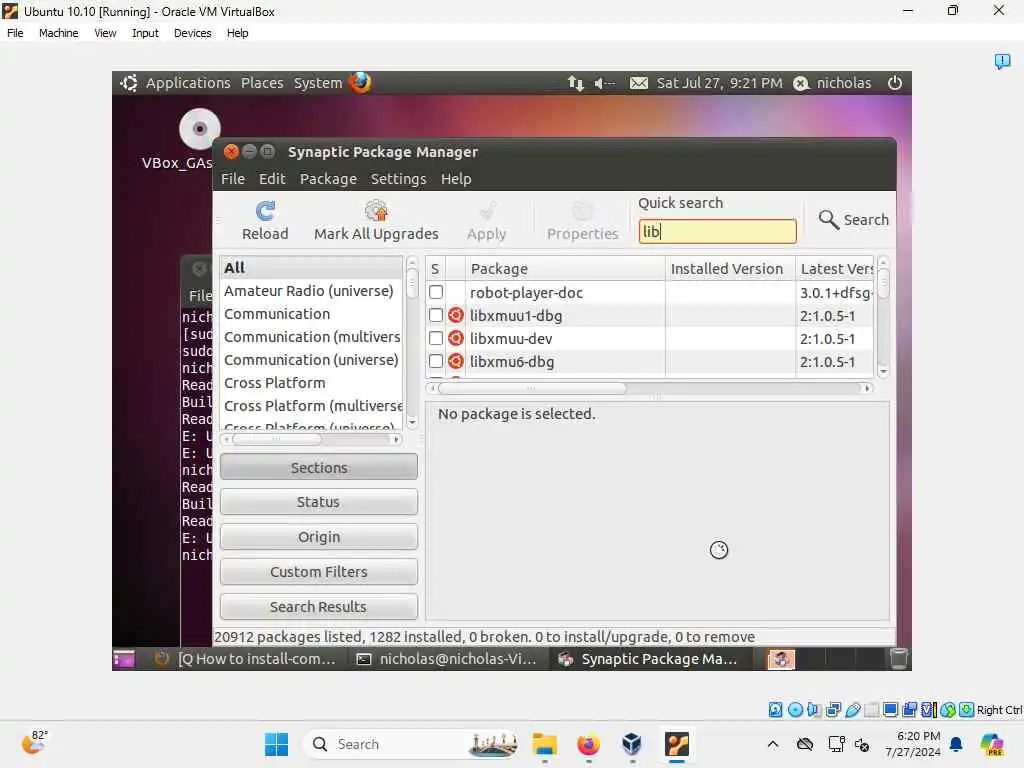The image size is (1024, 768).
Task: Toggle the checkbox for libxmuu1-dbg
Action: 436,315
